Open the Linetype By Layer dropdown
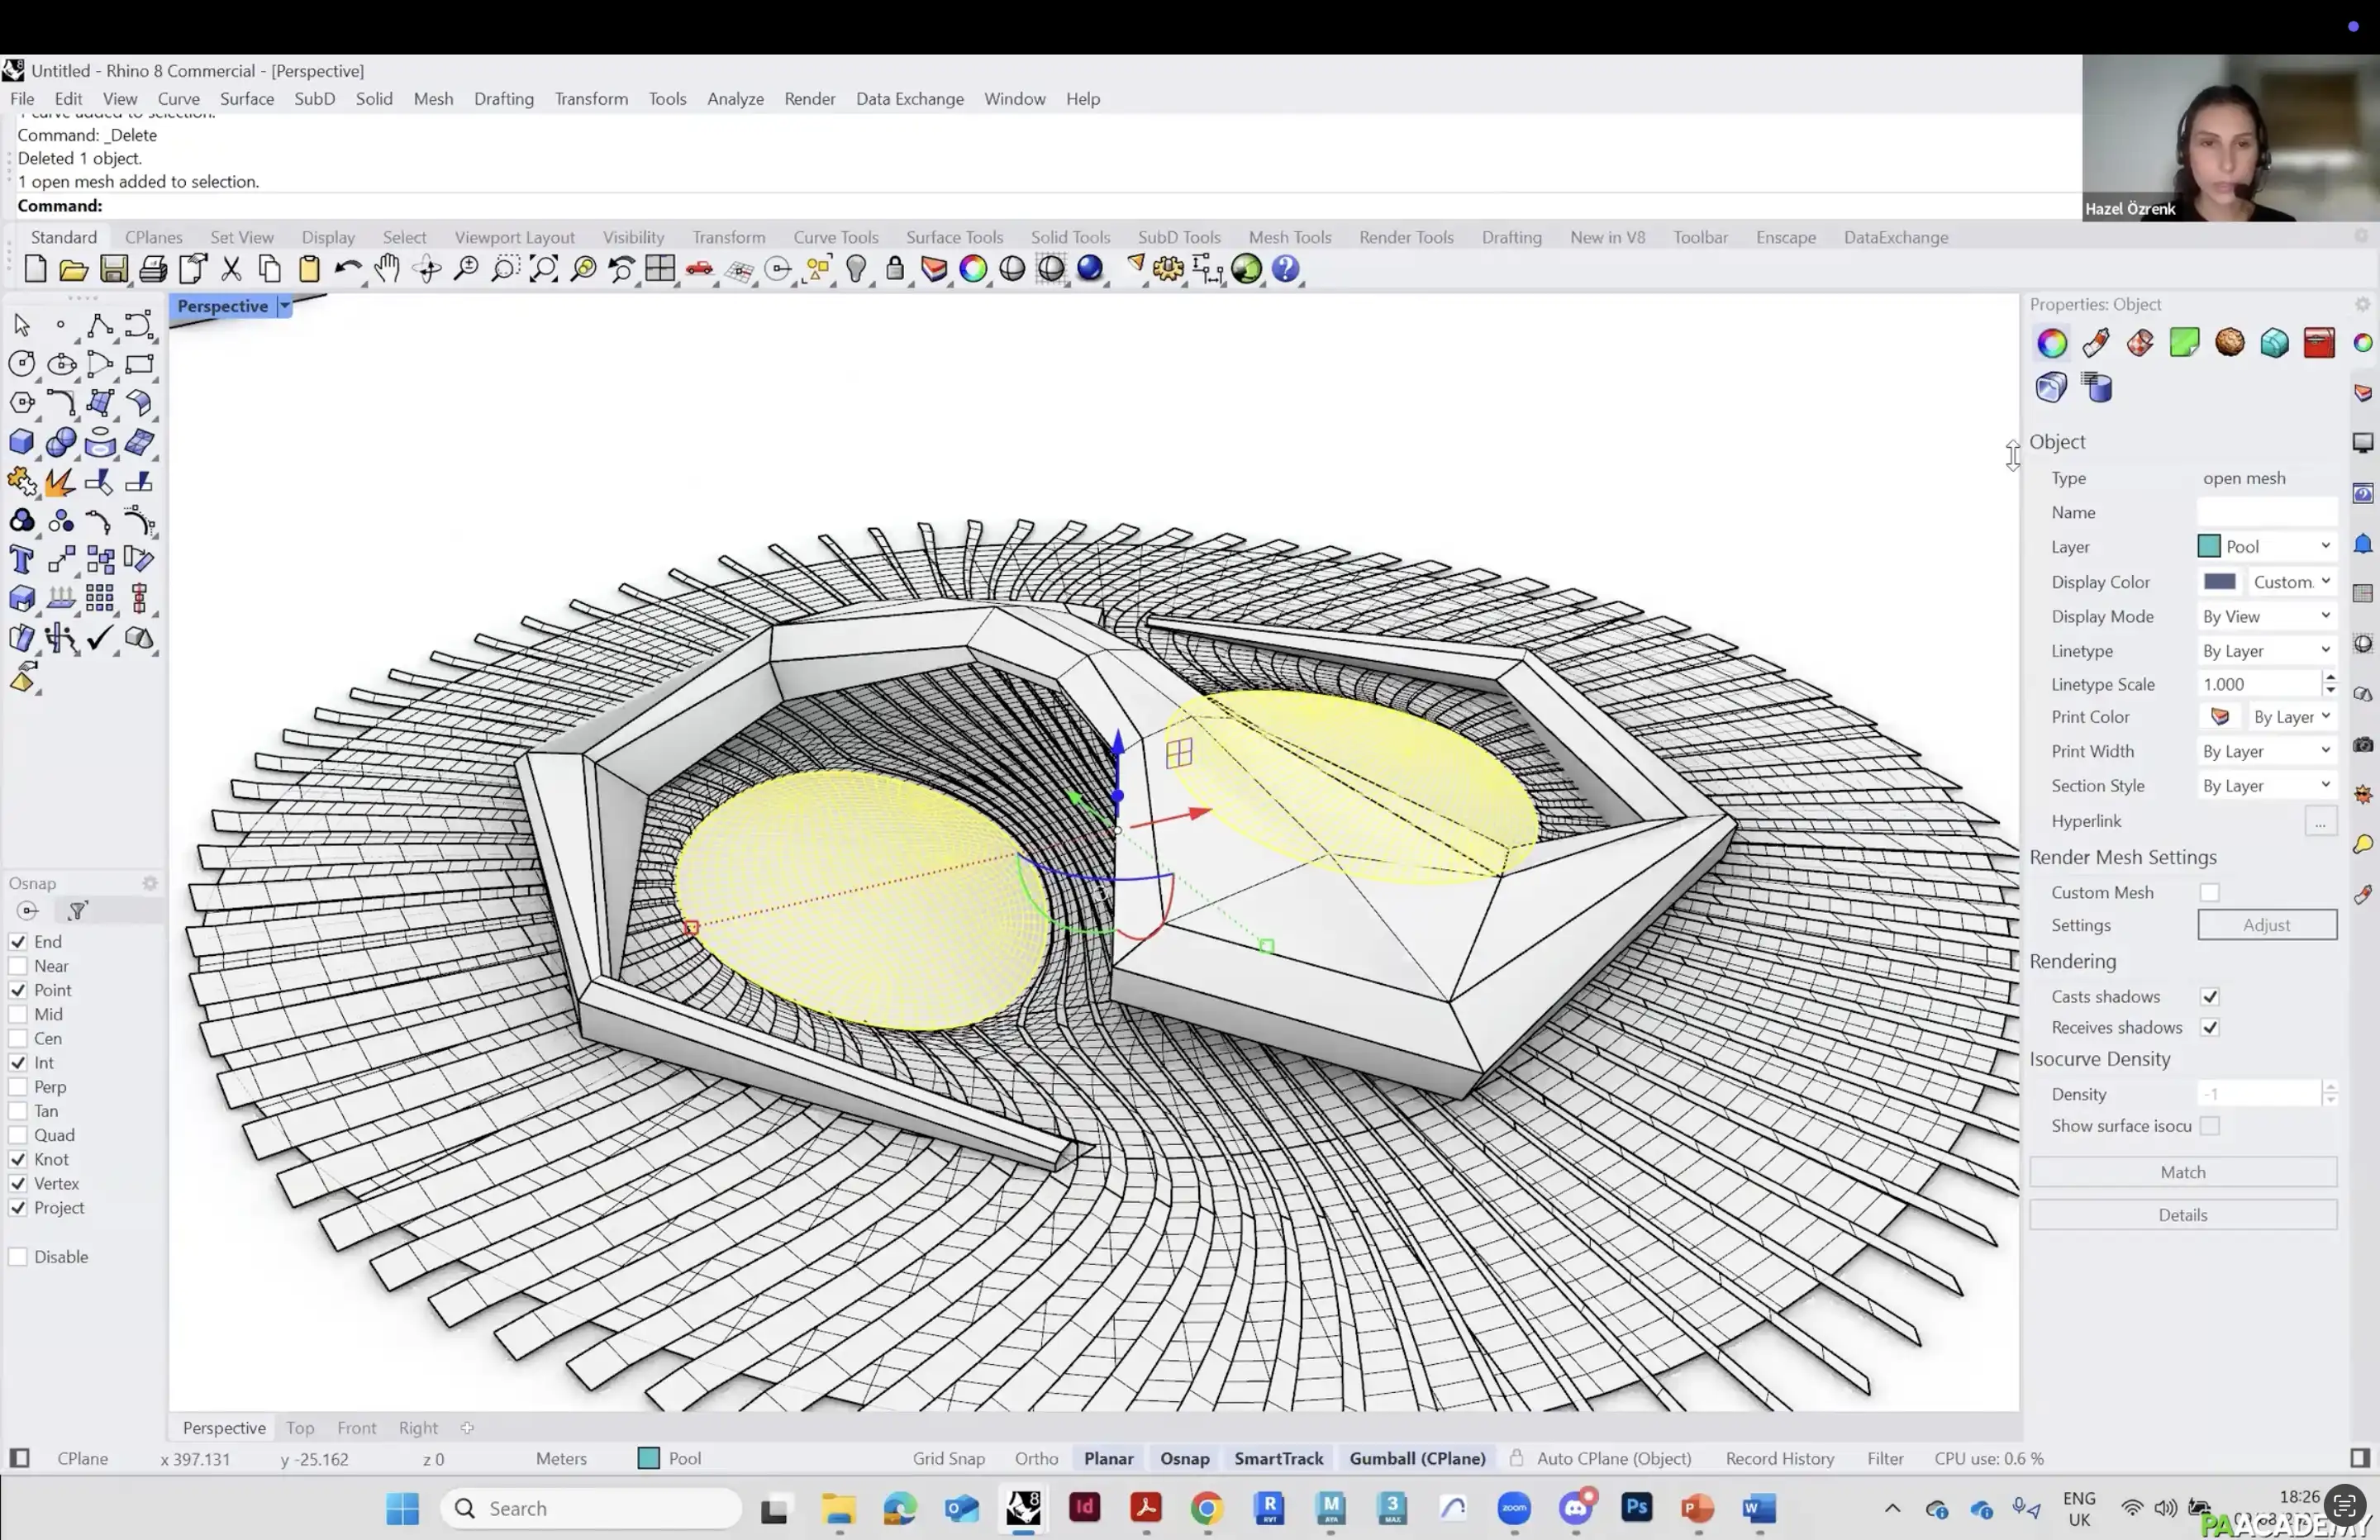Viewport: 2380px width, 1540px height. tap(2266, 651)
